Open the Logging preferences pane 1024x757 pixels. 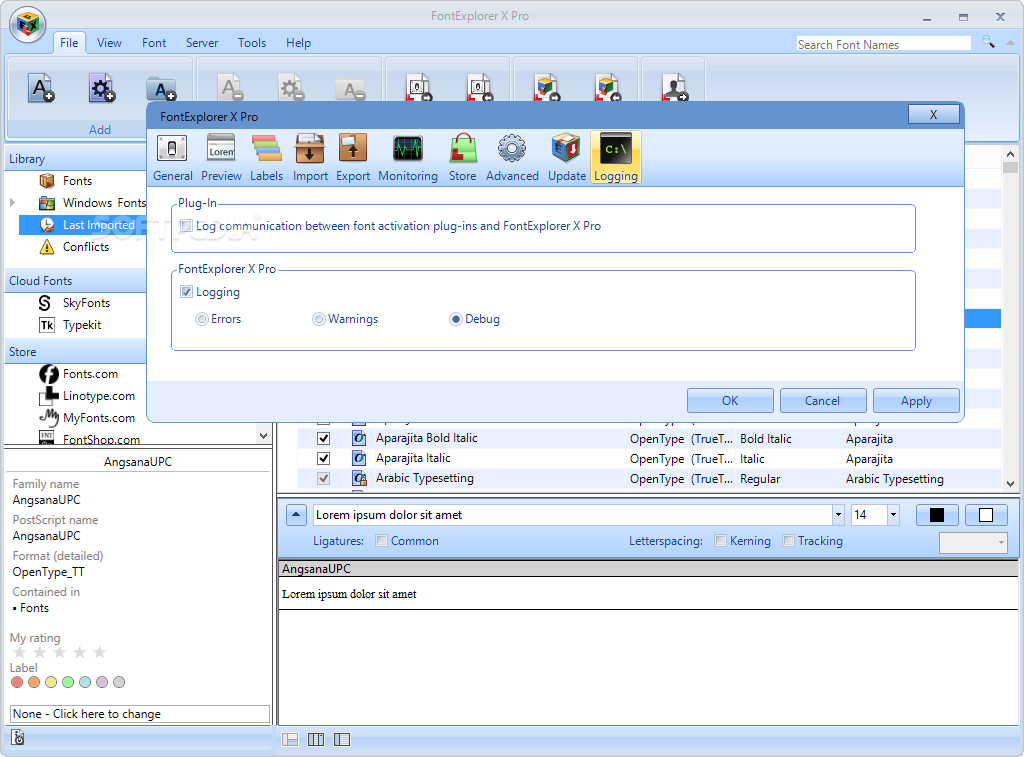[616, 157]
